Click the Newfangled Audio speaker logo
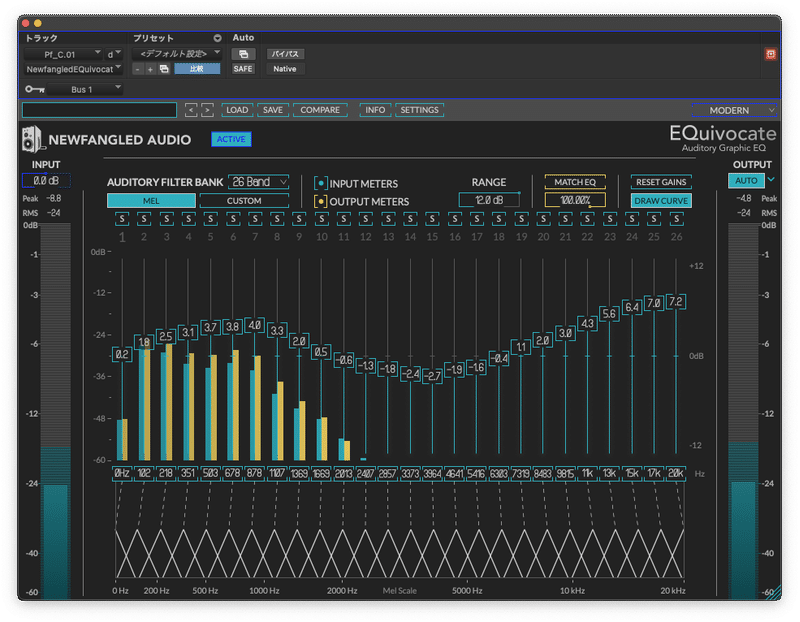This screenshot has width=800, height=622. [33, 139]
